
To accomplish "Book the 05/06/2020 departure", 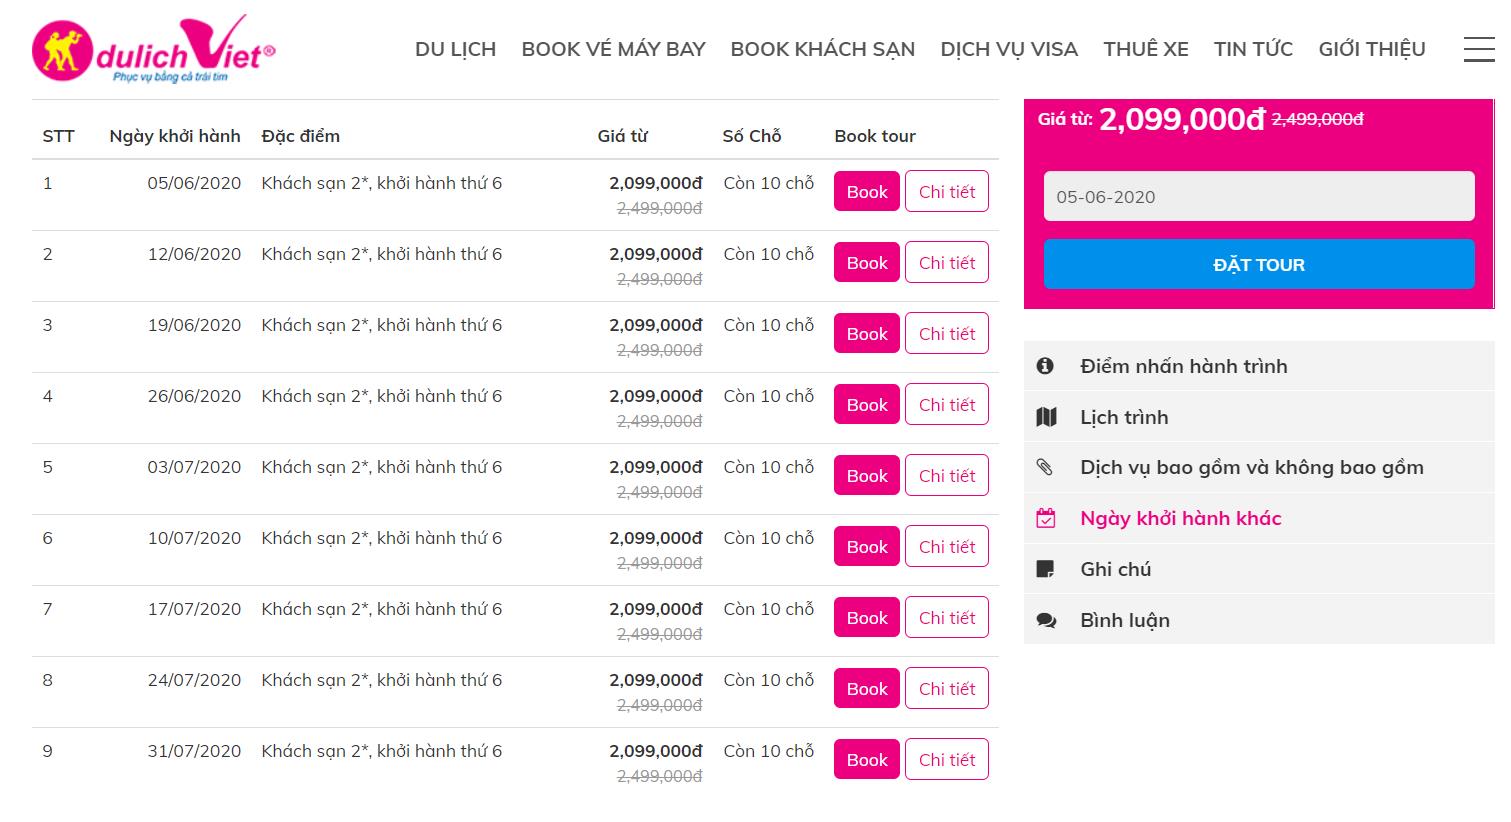I will point(867,192).
